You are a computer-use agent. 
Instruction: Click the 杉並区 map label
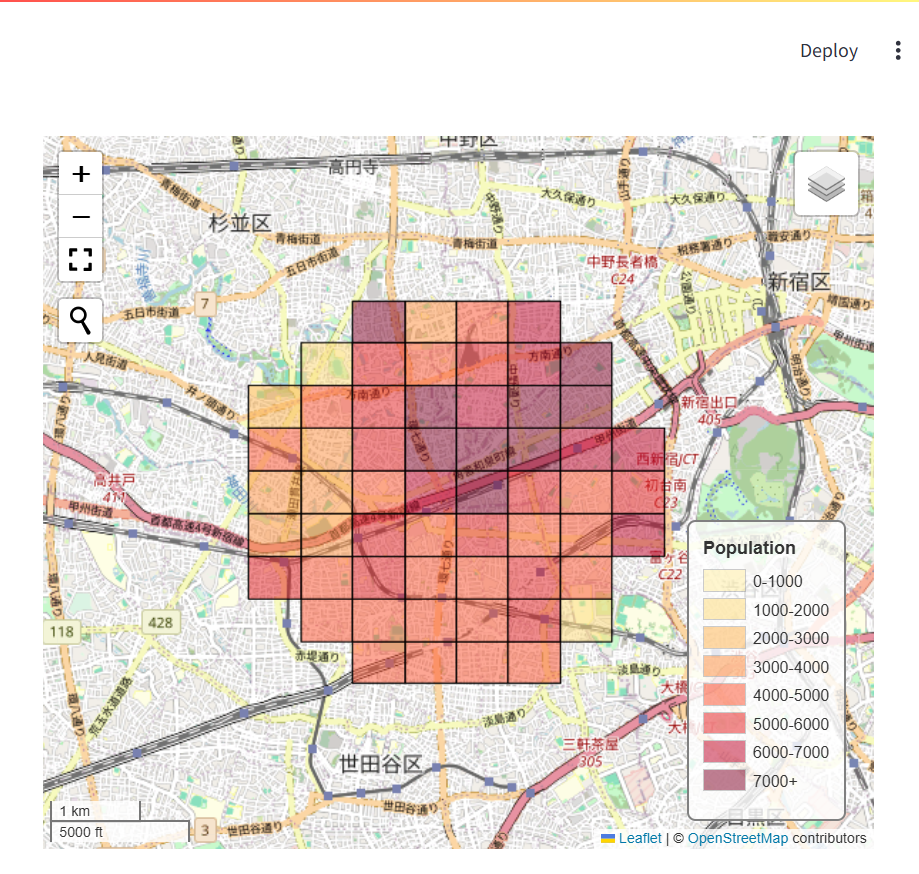(240, 223)
